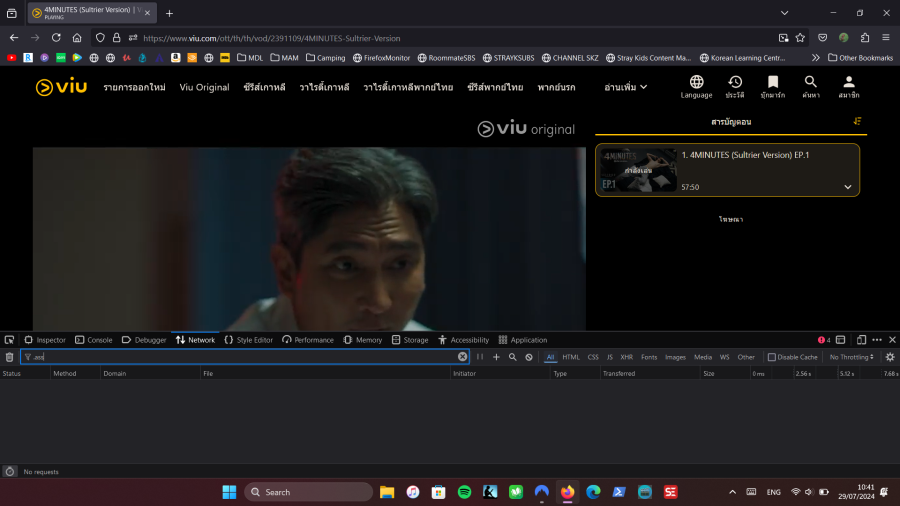Expand the อ่านเพิ่ม menu dropdown
The height and width of the screenshot is (506, 900).
point(625,87)
